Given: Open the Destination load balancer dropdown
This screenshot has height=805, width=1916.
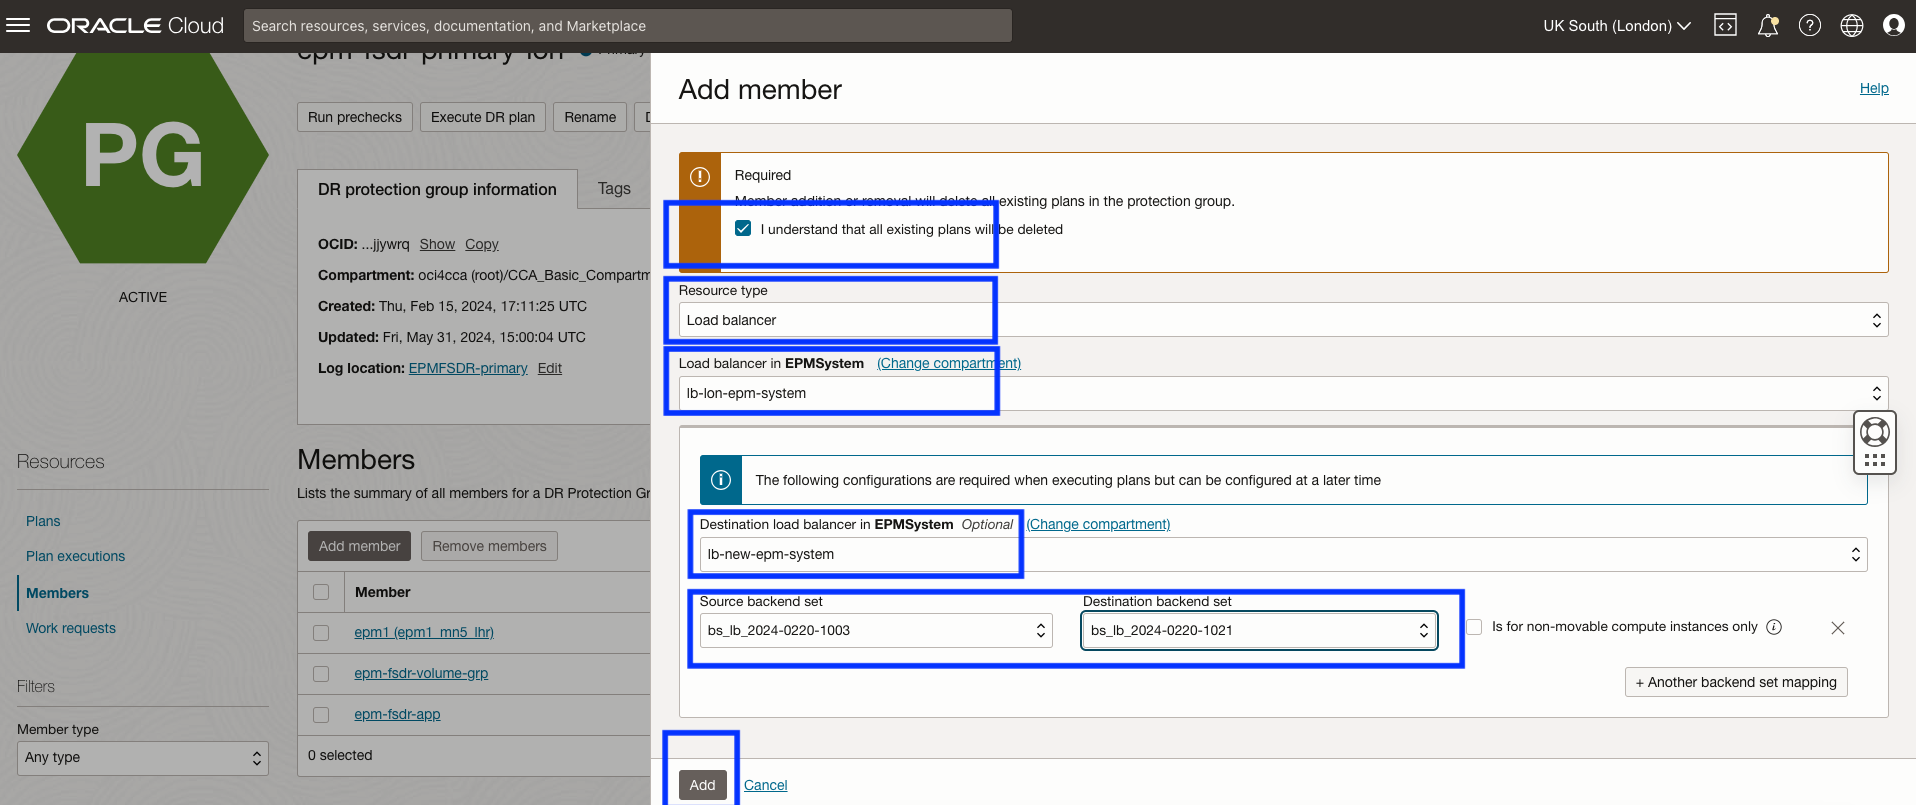Looking at the screenshot, I should pos(1283,554).
